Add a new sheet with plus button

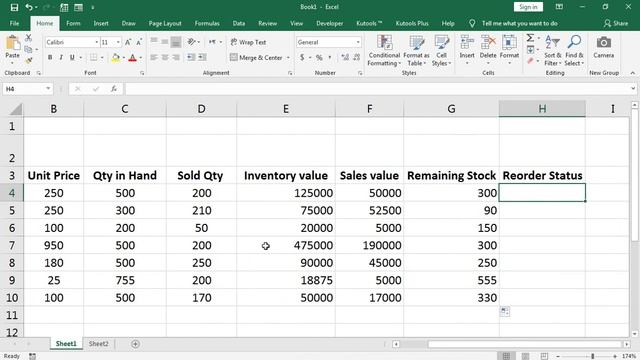(x=135, y=344)
